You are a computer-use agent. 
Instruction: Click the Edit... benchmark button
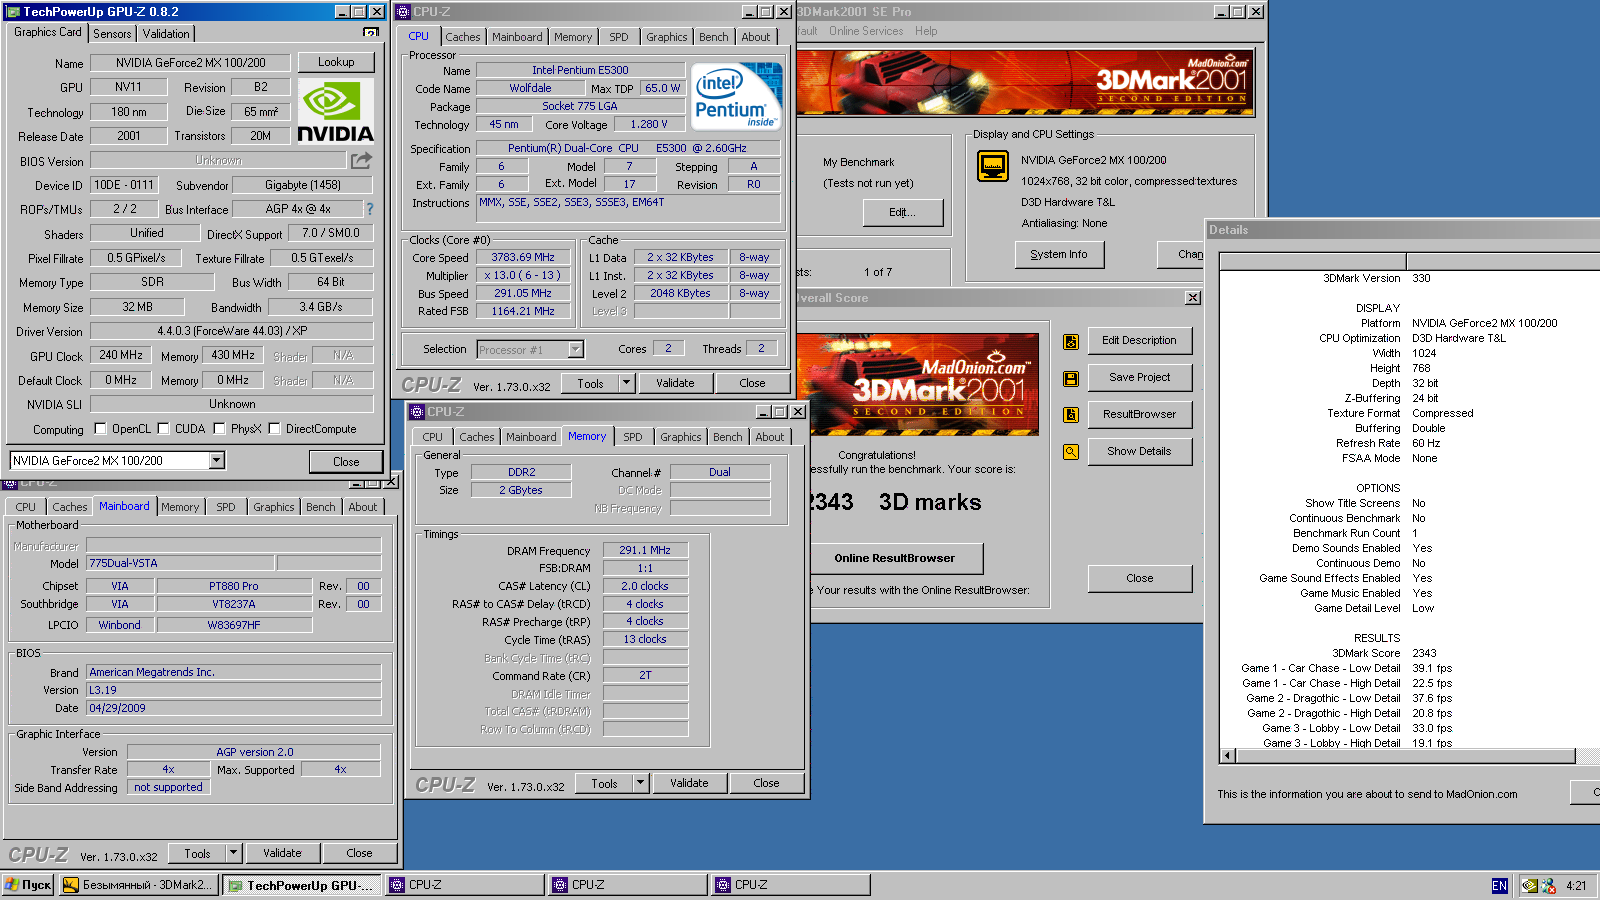903,212
